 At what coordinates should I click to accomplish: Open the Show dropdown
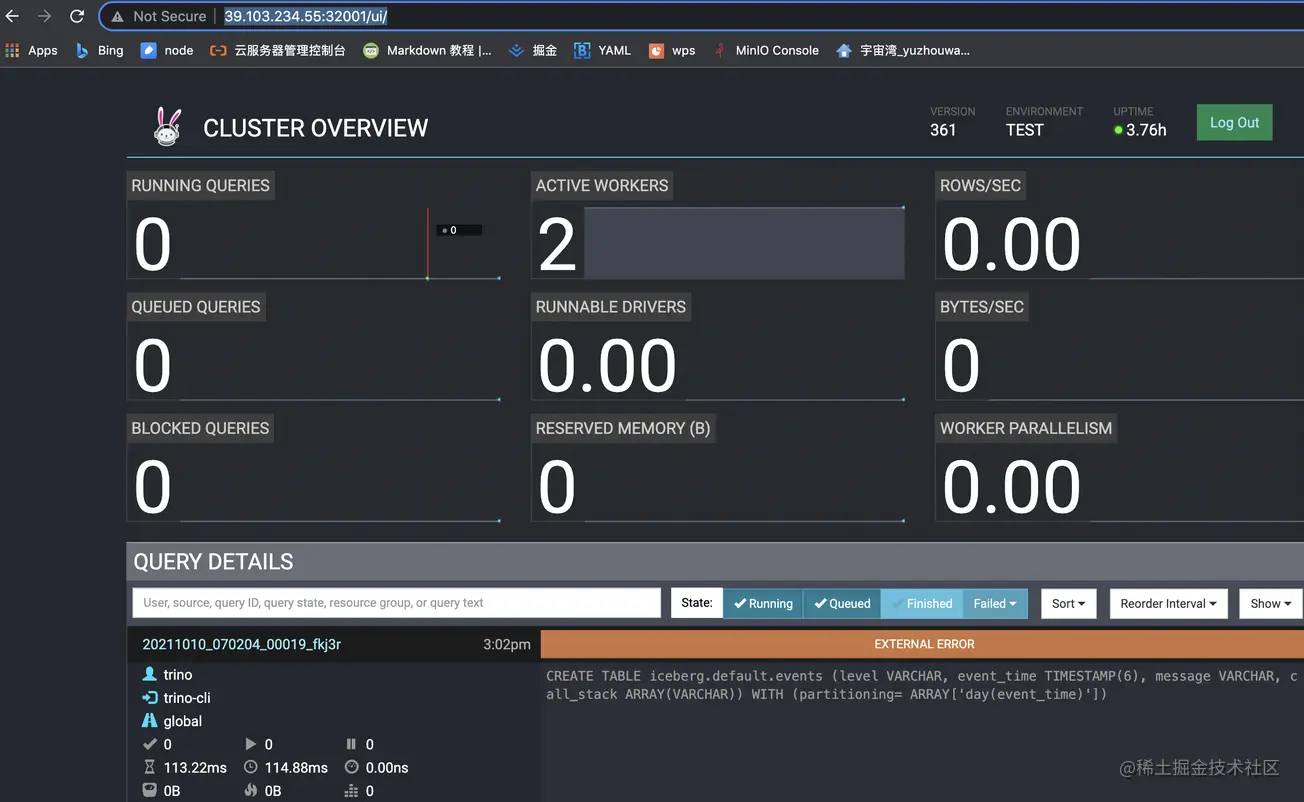point(1271,603)
